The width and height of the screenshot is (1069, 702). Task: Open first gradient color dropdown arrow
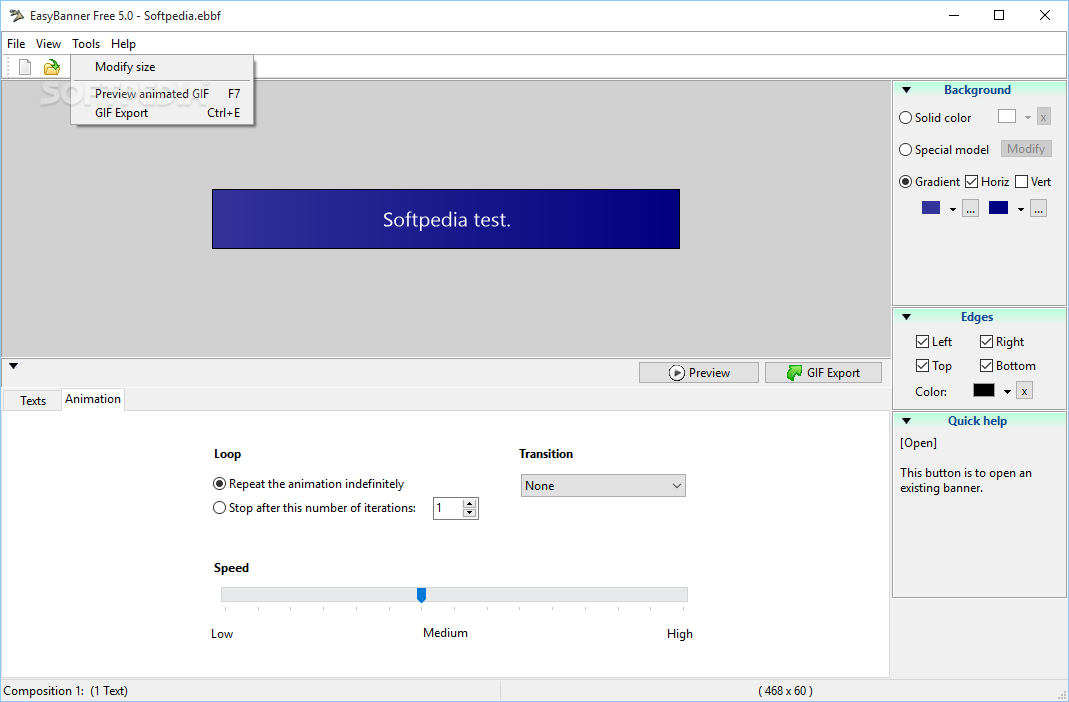coord(952,209)
